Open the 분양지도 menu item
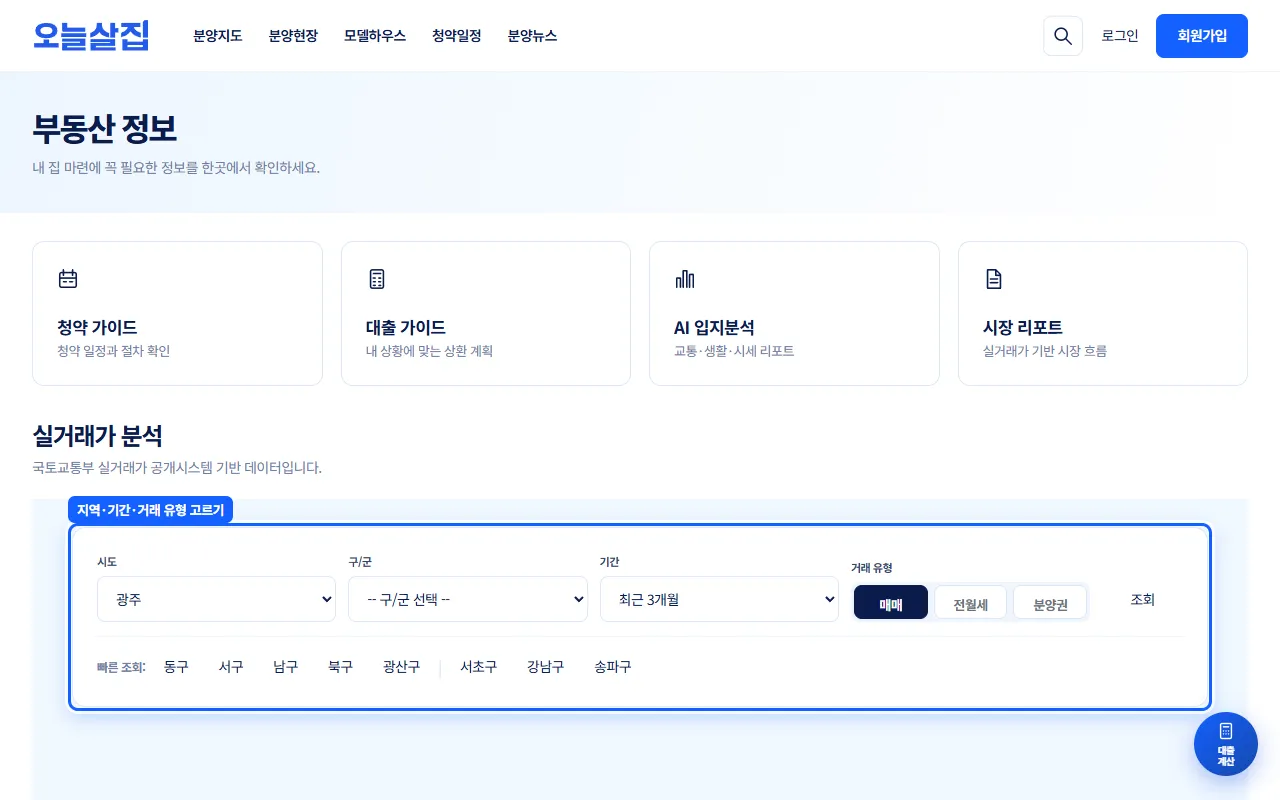The height and width of the screenshot is (800, 1280). (218, 36)
